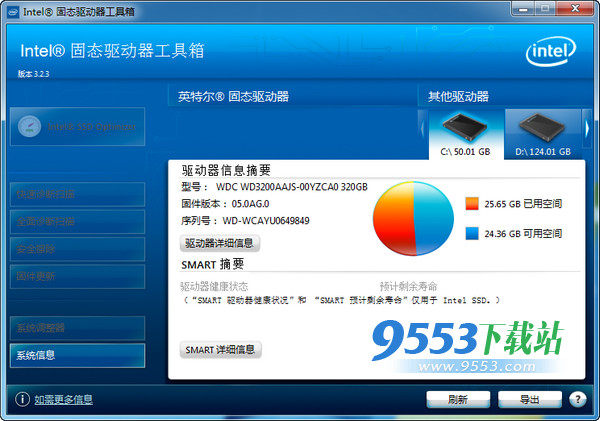The width and height of the screenshot is (600, 421).
Task: Open the 固件更新 option
Action: 77,276
